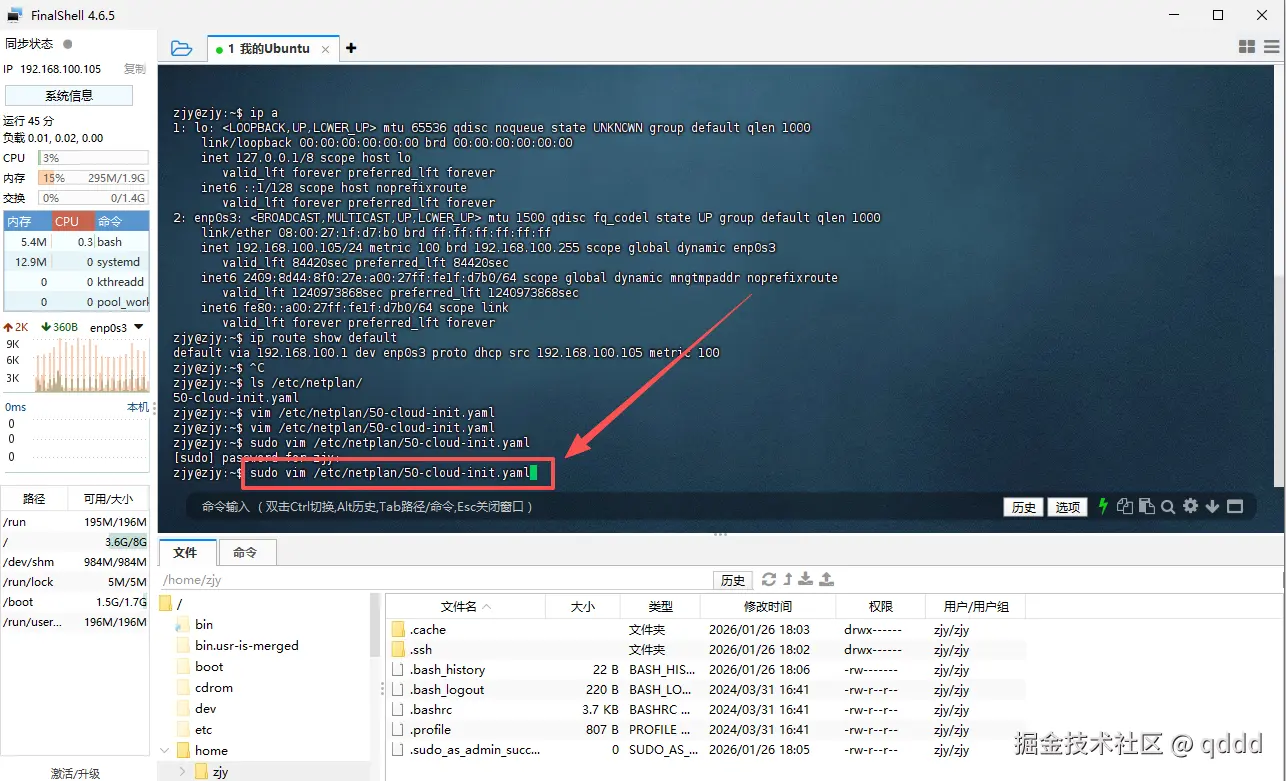The image size is (1286, 781).
Task: Sort processes by 内存 column
Action: pos(27,221)
